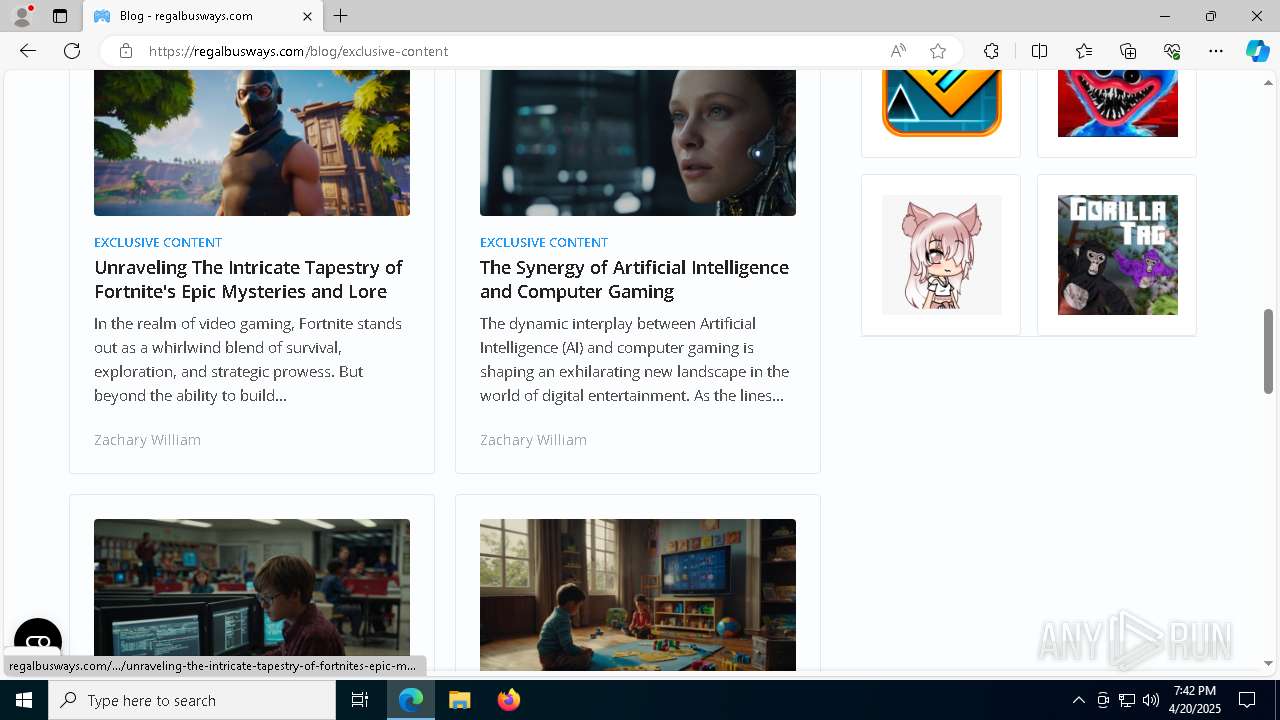Open Exclusive Content category above Fortnite article
Image resolution: width=1280 pixels, height=720 pixels.
click(x=158, y=242)
